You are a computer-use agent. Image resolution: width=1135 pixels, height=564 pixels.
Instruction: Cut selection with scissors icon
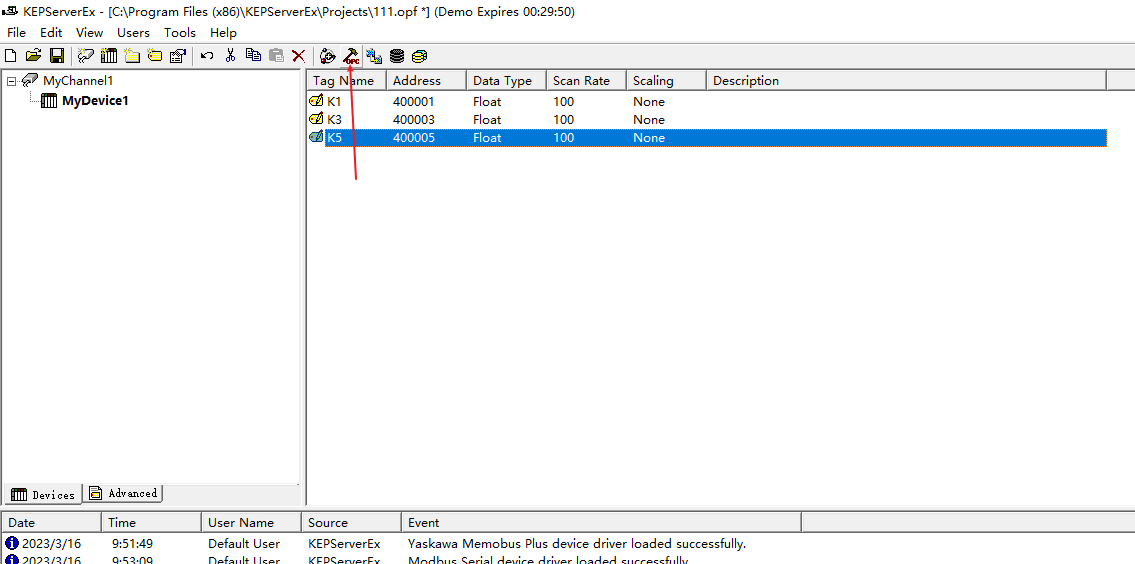pyautogui.click(x=230, y=56)
